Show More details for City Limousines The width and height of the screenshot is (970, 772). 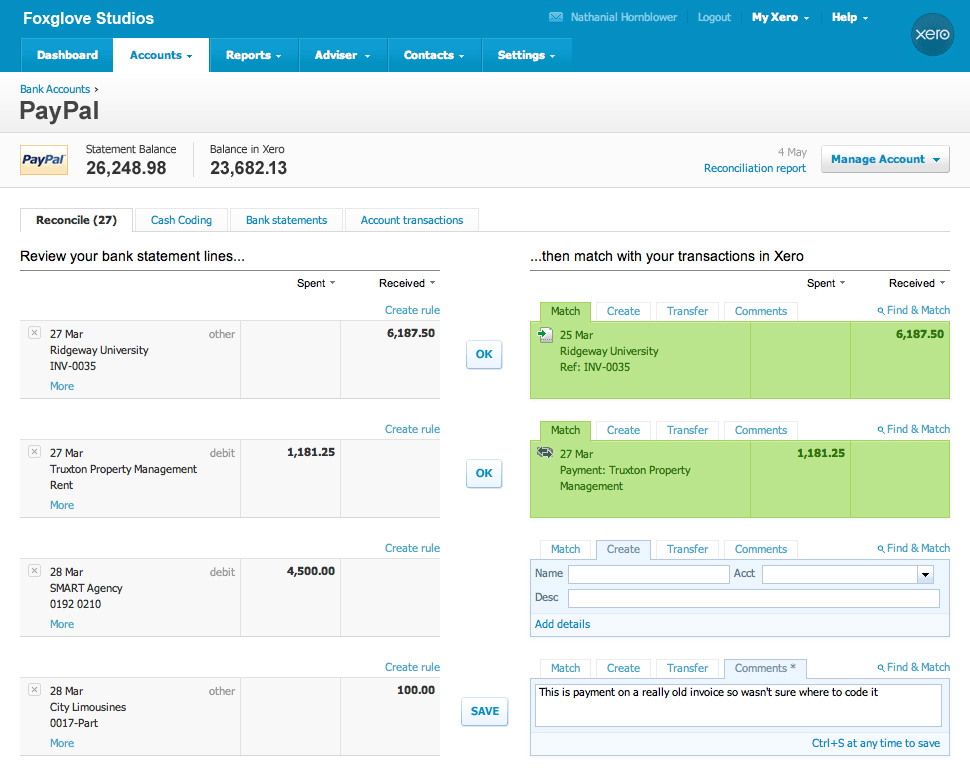click(62, 743)
